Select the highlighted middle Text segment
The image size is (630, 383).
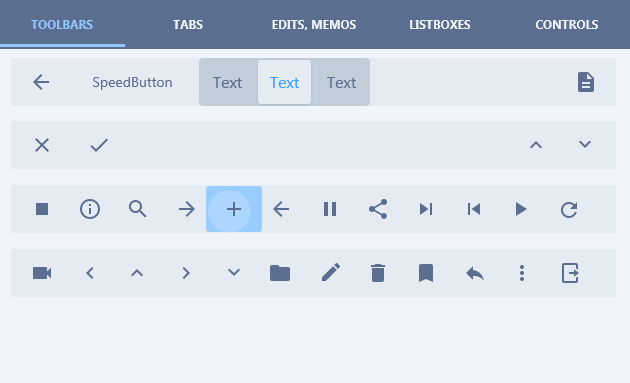tap(284, 82)
